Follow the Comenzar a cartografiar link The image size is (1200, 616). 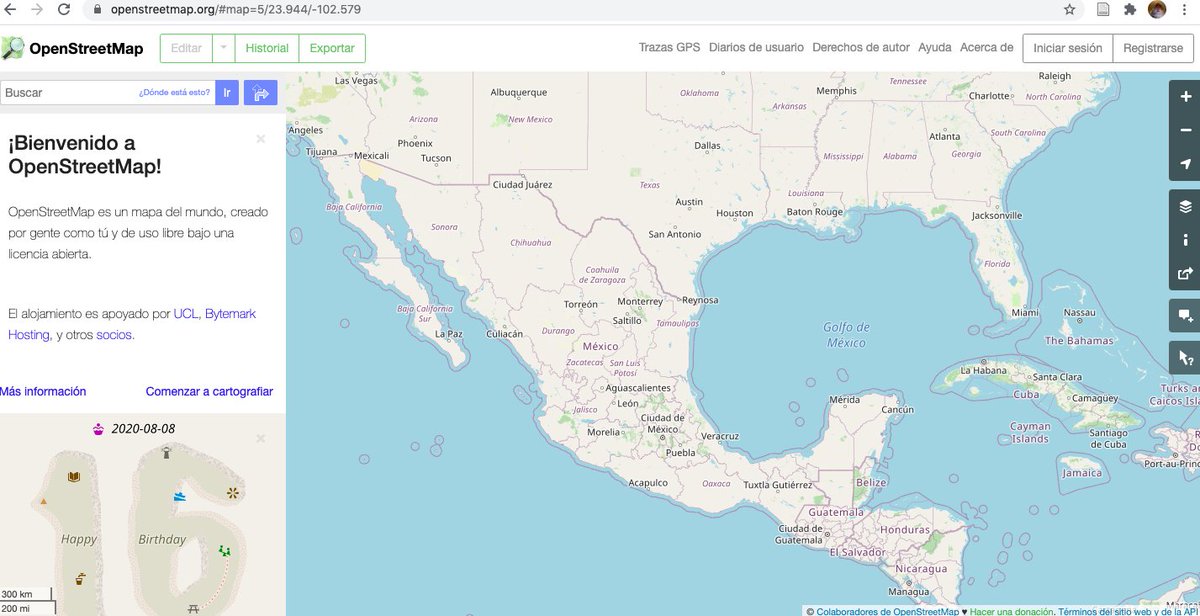[x=210, y=391]
